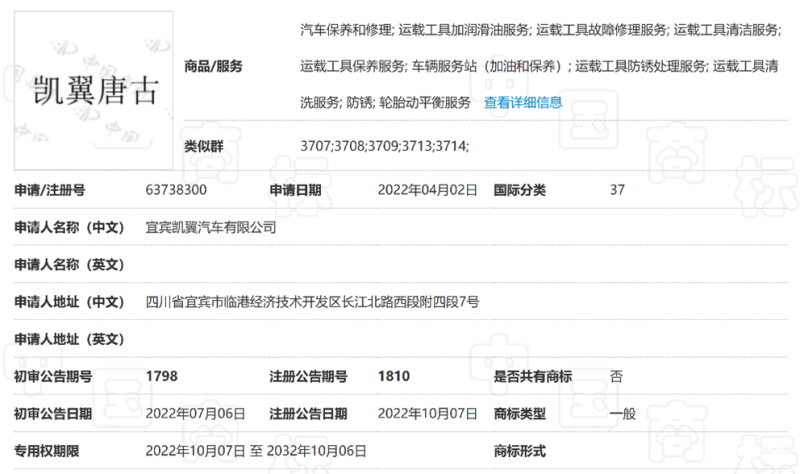Click the 商标形式 label
The image size is (800, 474).
pyautogui.click(x=519, y=451)
